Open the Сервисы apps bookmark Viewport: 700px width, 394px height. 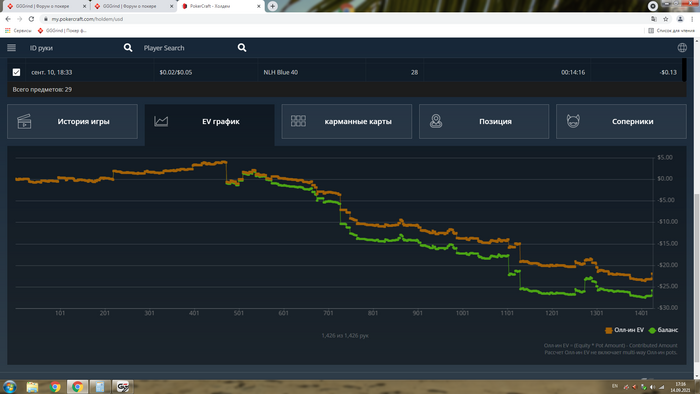tap(18, 30)
